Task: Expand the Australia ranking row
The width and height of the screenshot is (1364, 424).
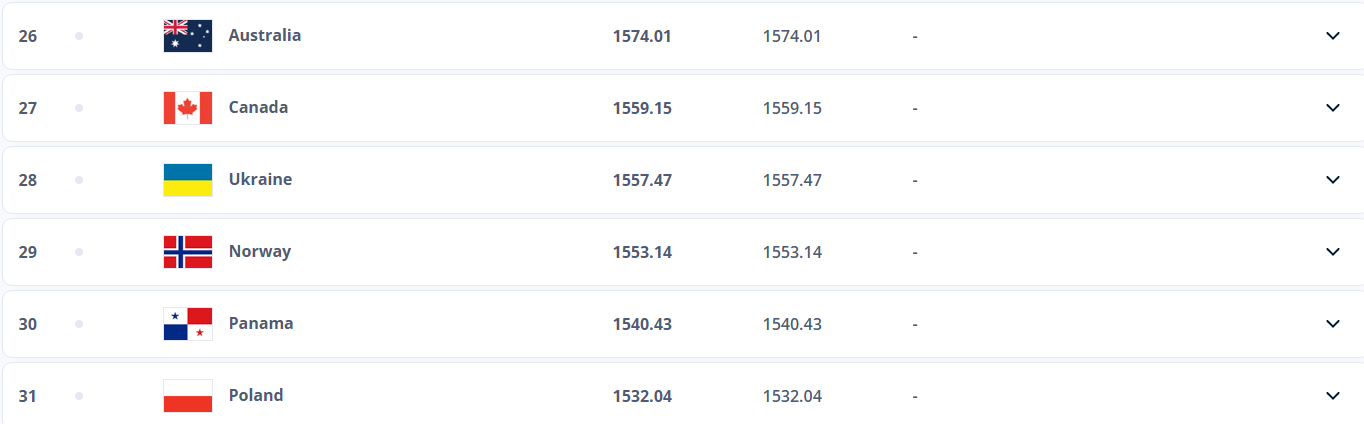Action: [1332, 36]
